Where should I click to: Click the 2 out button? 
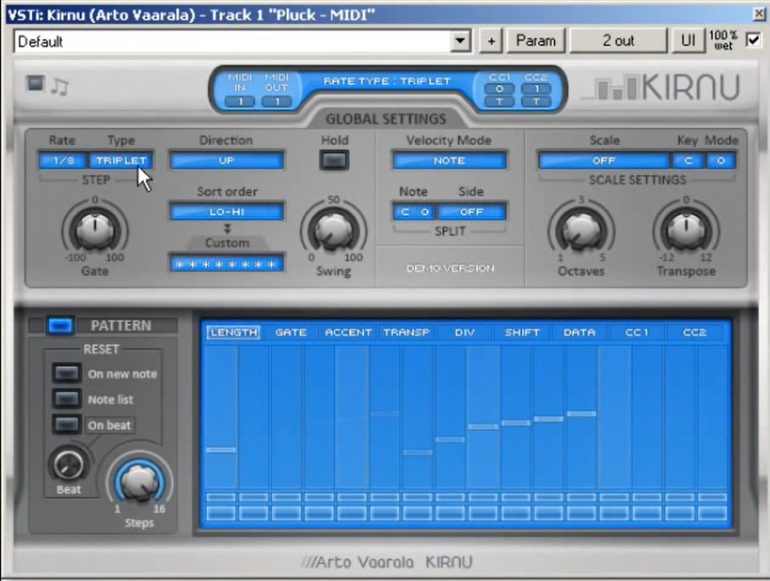coord(617,41)
